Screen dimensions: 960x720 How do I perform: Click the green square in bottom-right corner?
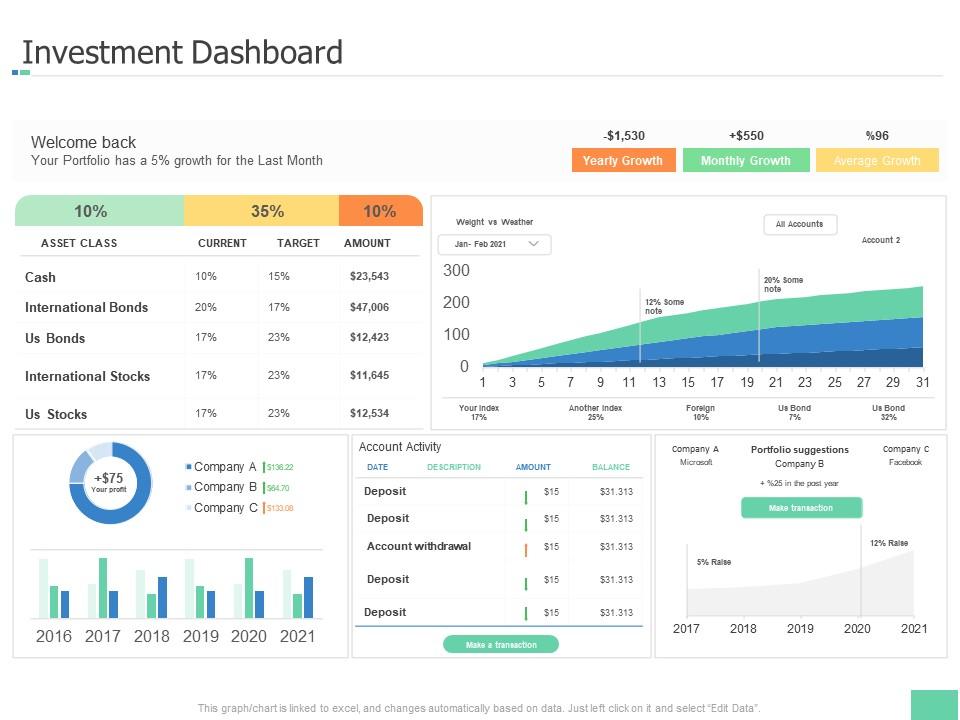coord(935,704)
